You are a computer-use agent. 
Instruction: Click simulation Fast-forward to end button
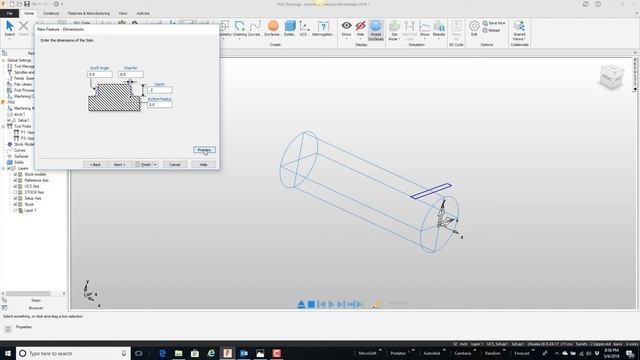tap(351, 304)
